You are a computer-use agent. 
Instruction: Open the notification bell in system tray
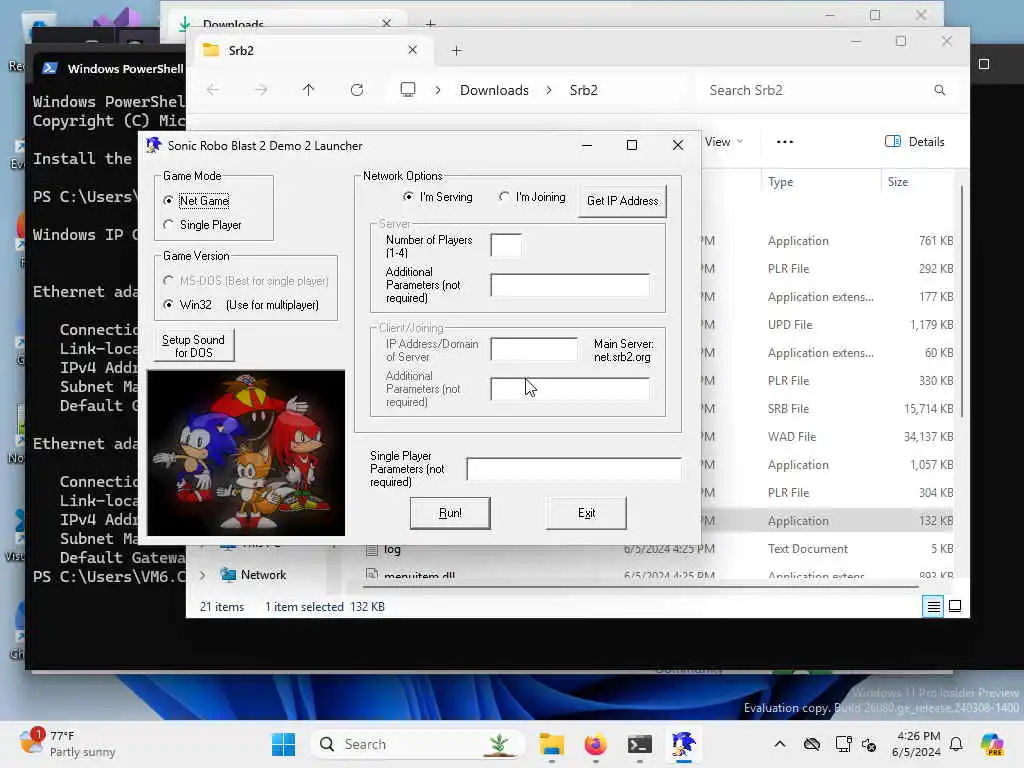click(956, 744)
